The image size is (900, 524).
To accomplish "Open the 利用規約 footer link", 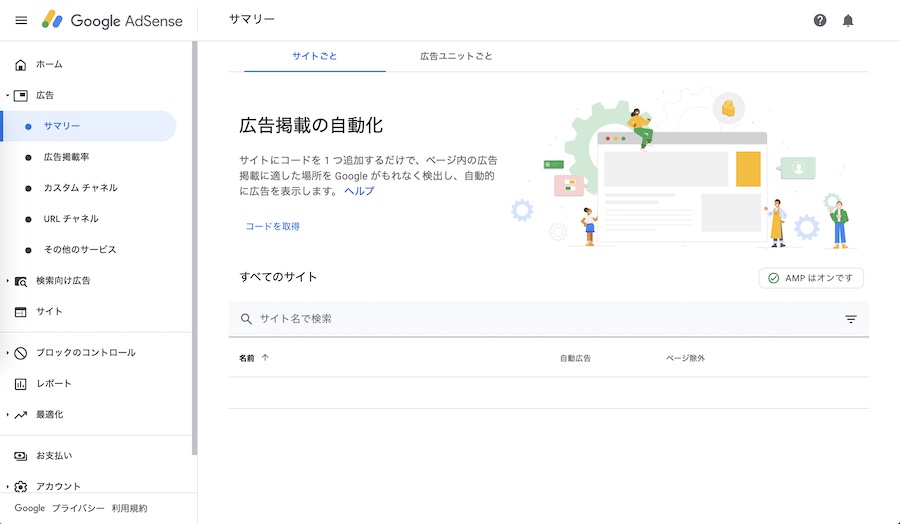I will (130, 509).
